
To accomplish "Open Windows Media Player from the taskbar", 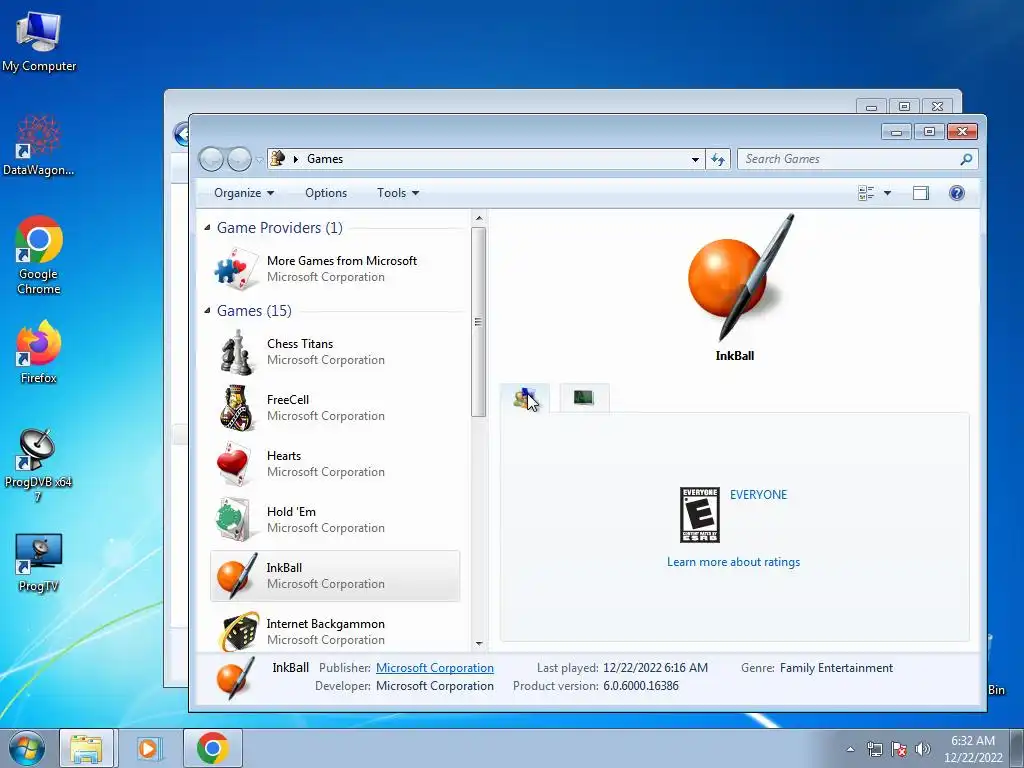I will [148, 748].
